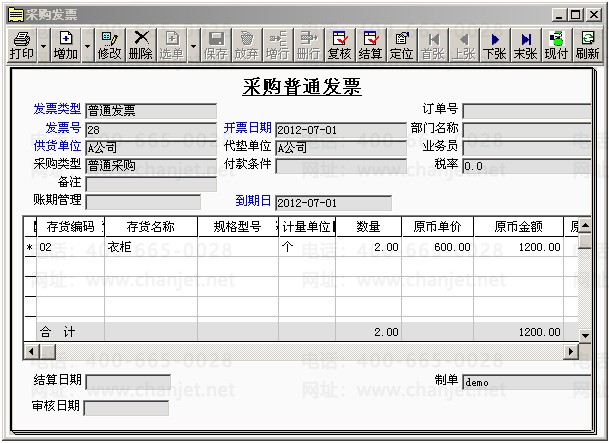Click the Cash Payment (现付) icon

[556, 44]
